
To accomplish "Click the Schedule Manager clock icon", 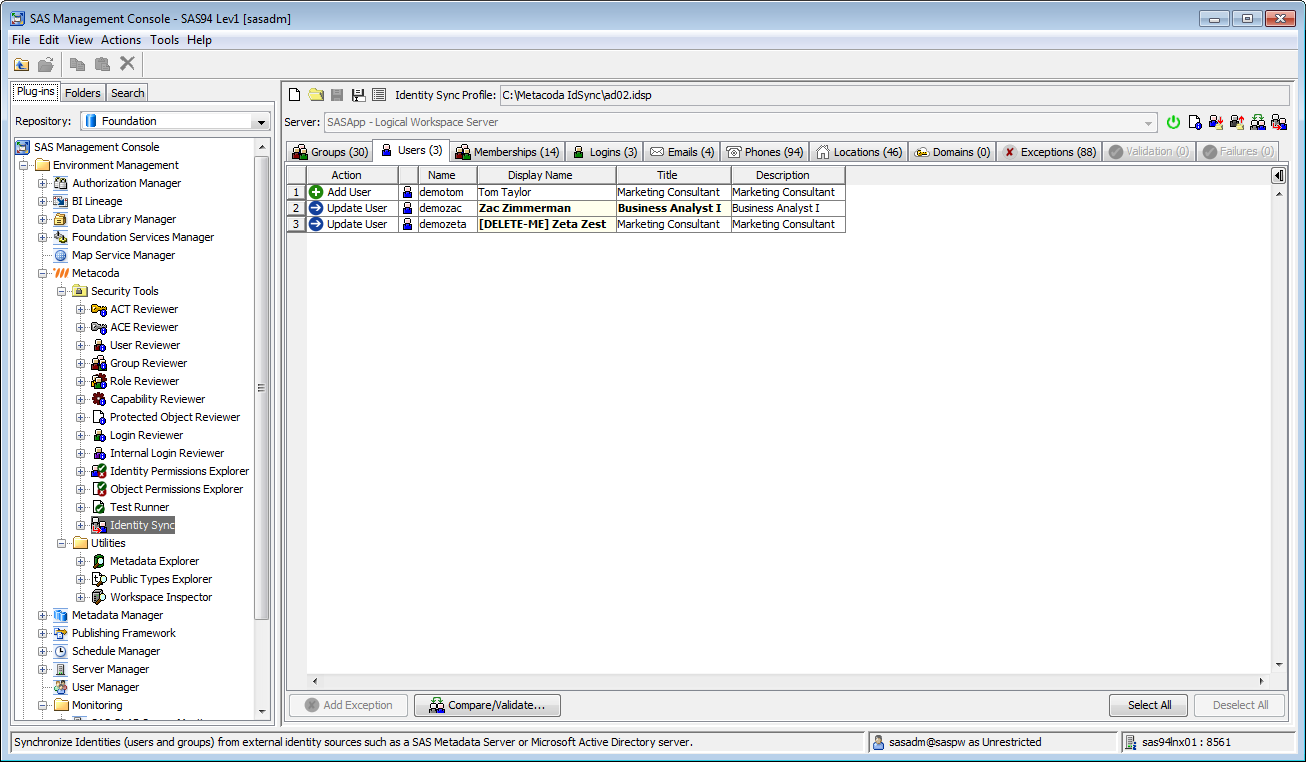I will 61,651.
